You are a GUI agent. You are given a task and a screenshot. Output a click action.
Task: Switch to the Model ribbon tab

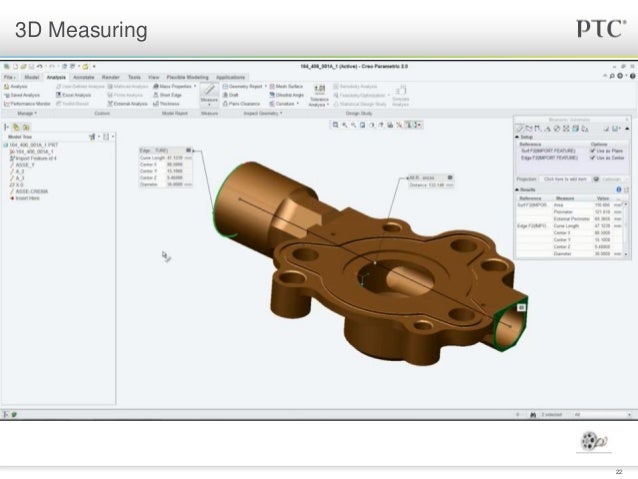point(32,77)
